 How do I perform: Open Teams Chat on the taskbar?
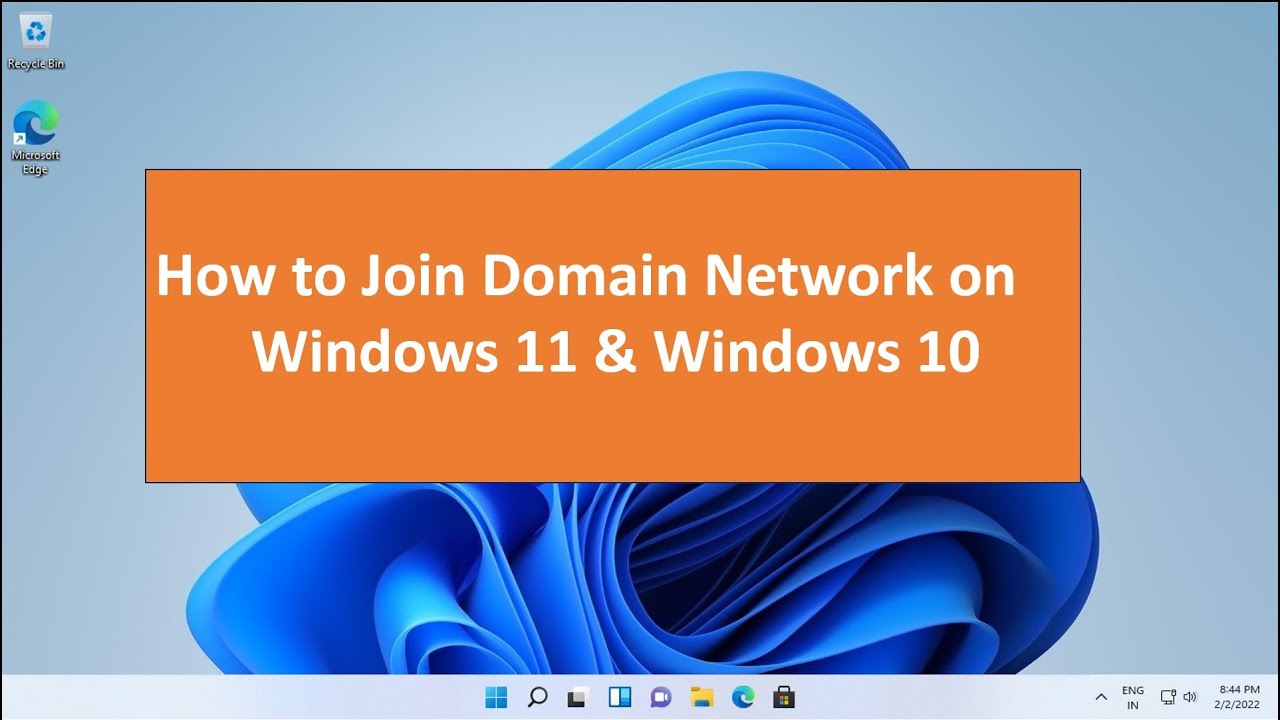click(x=661, y=697)
